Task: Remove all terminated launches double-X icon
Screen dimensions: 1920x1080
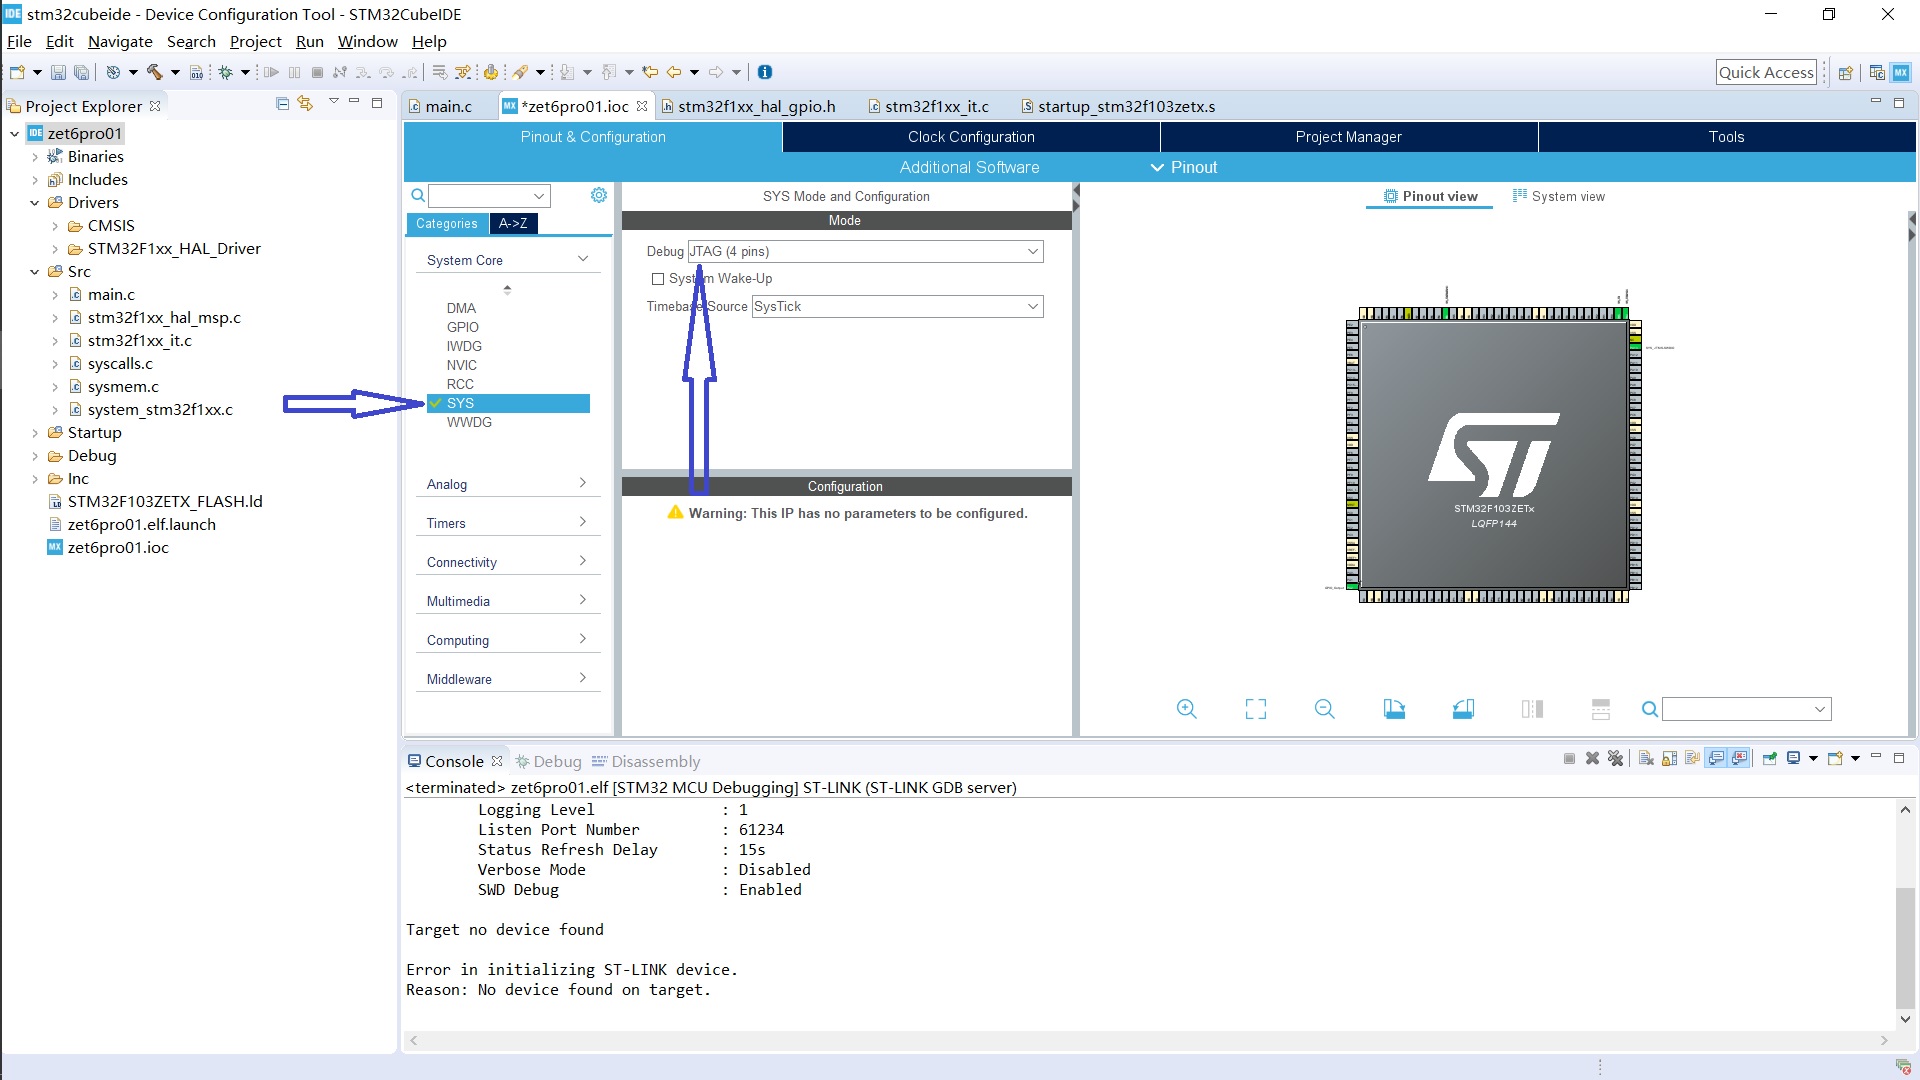Action: coord(1615,758)
